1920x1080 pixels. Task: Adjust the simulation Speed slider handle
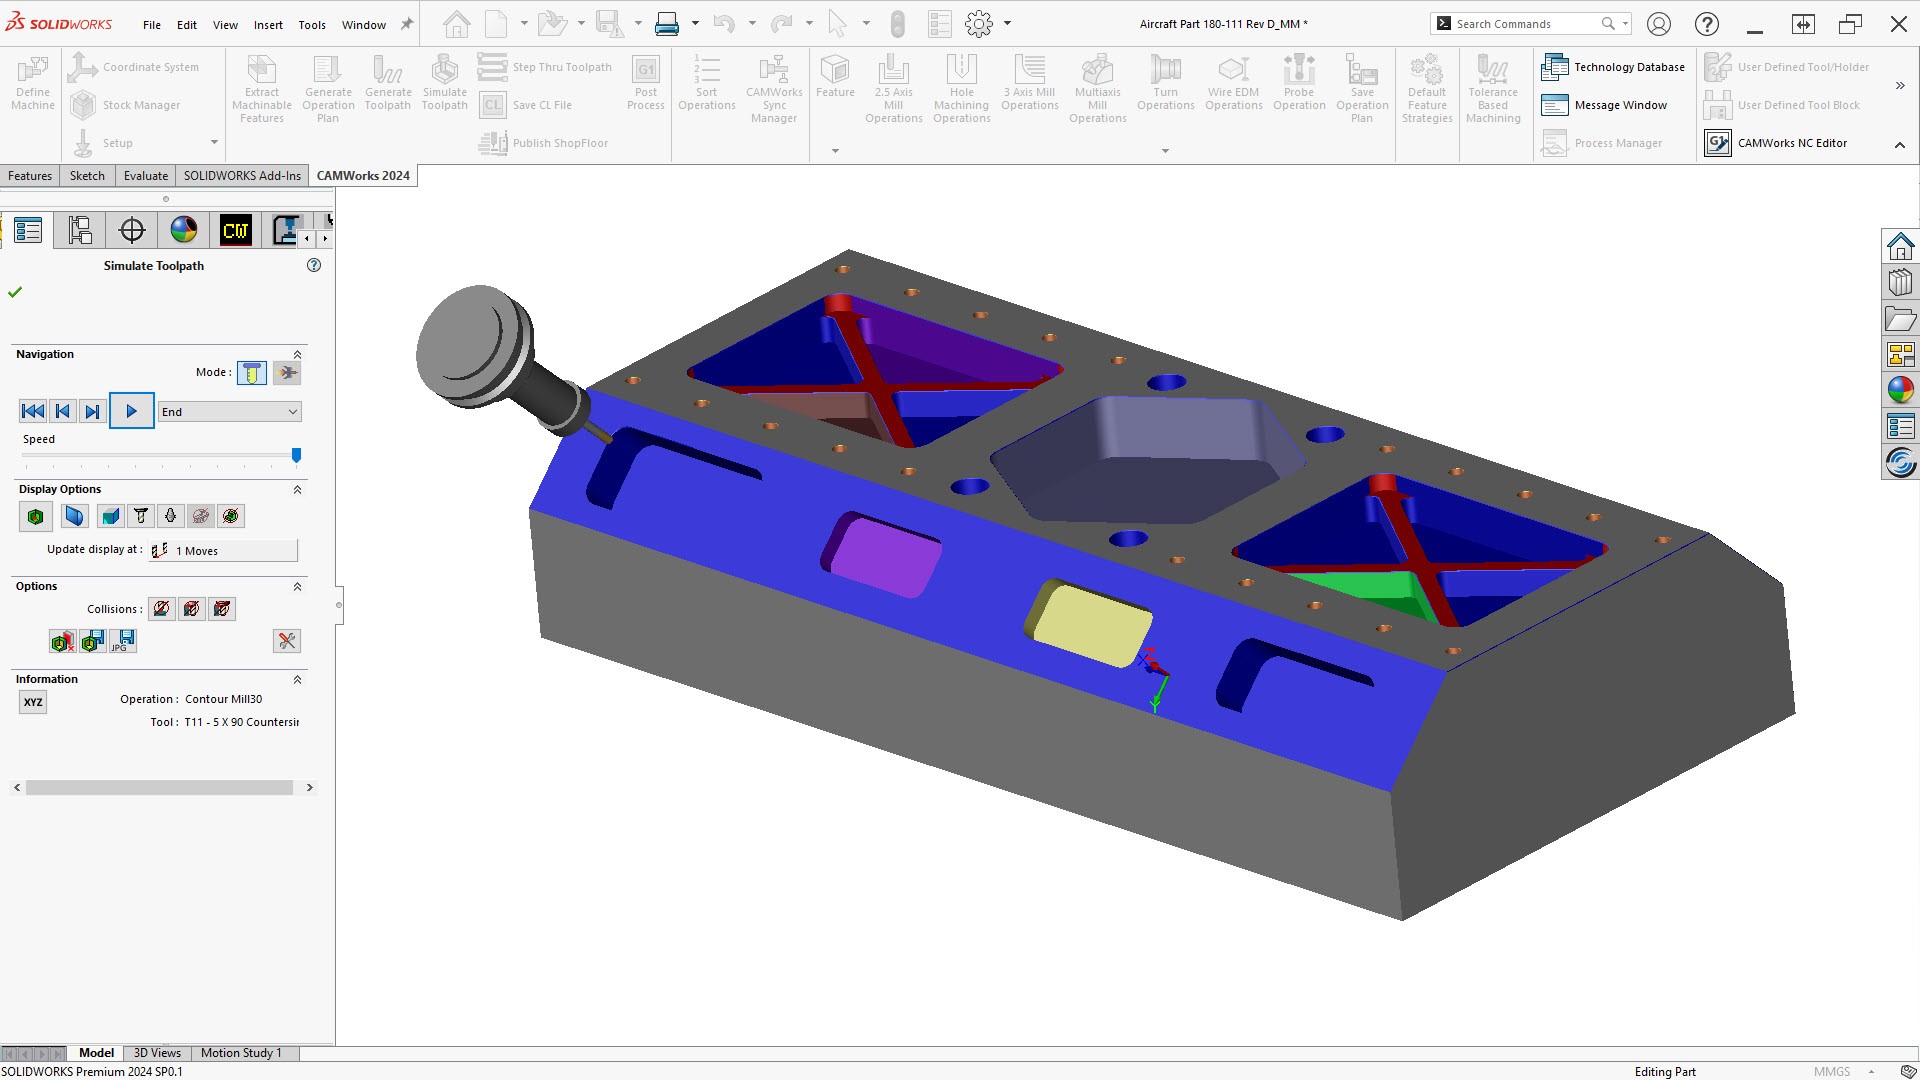click(x=296, y=456)
